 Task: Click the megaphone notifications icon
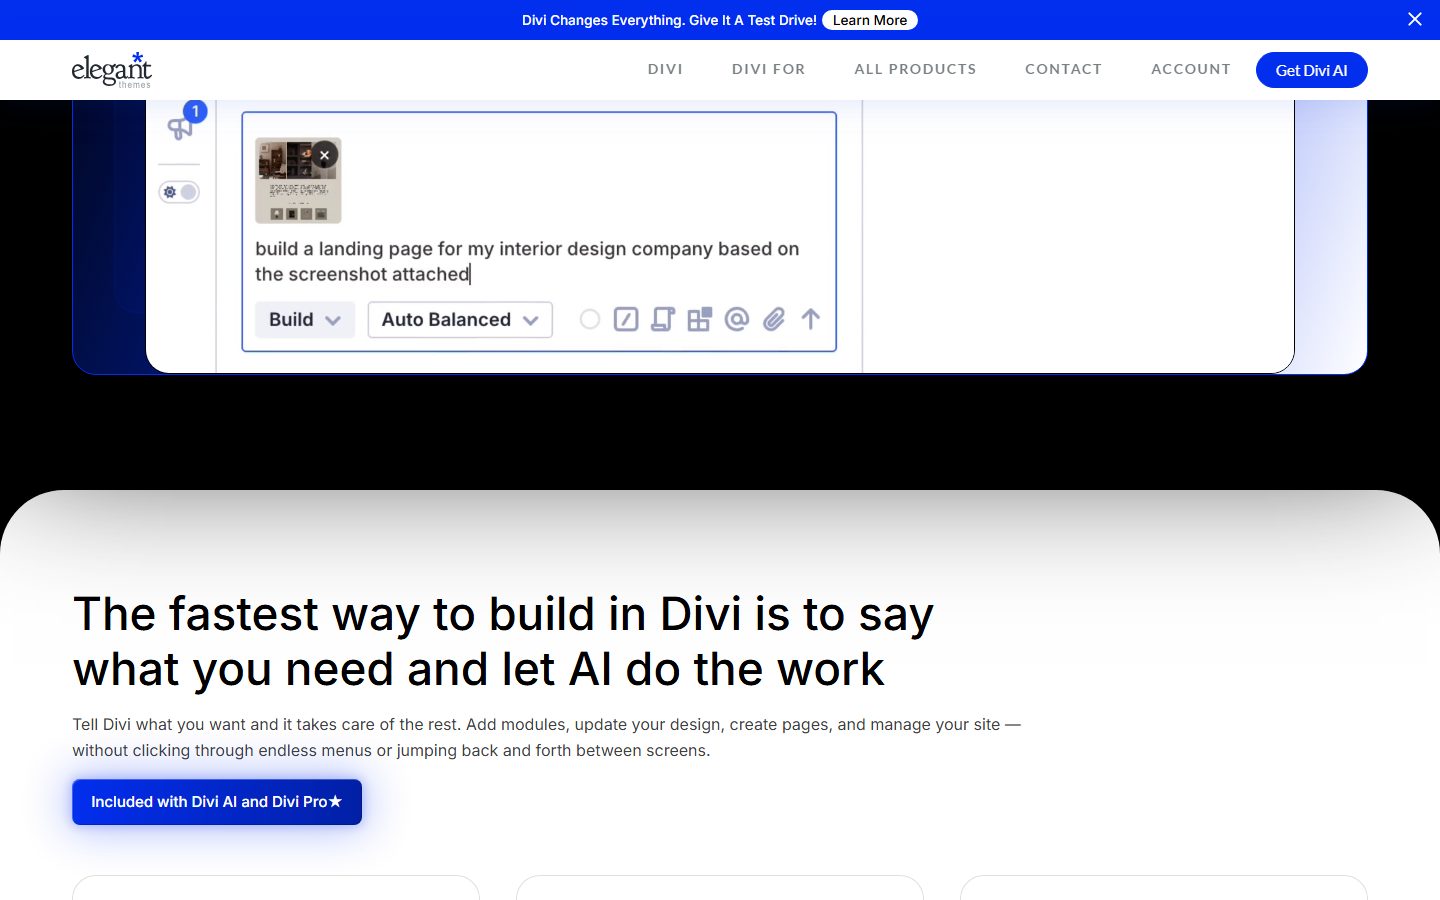coord(181,127)
